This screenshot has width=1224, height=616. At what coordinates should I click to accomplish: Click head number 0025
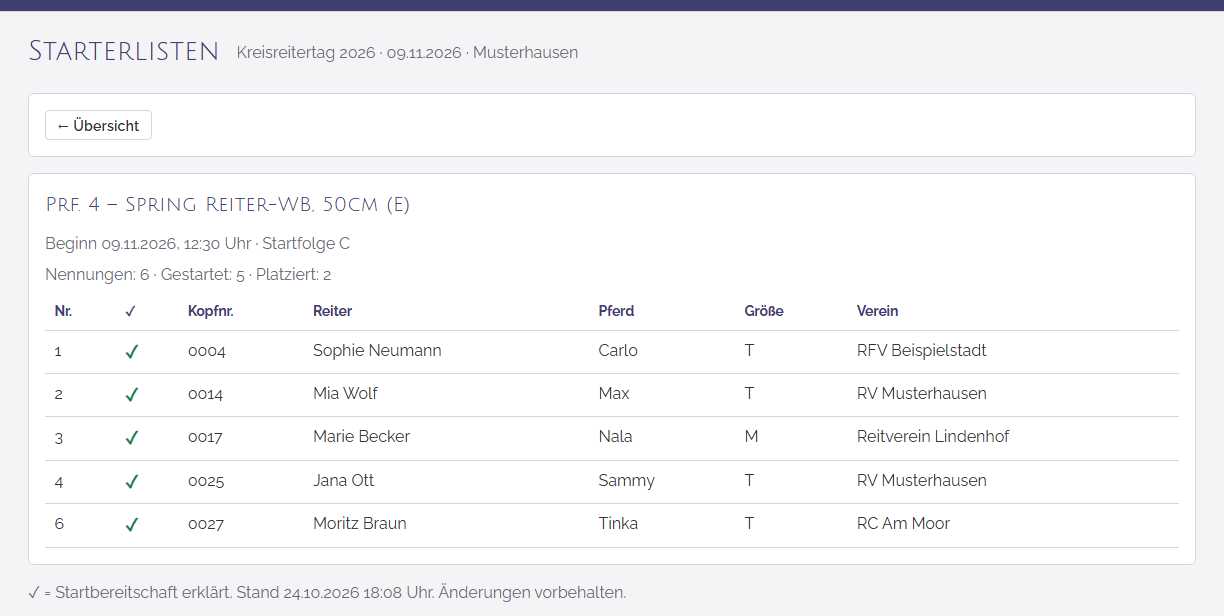tap(206, 481)
